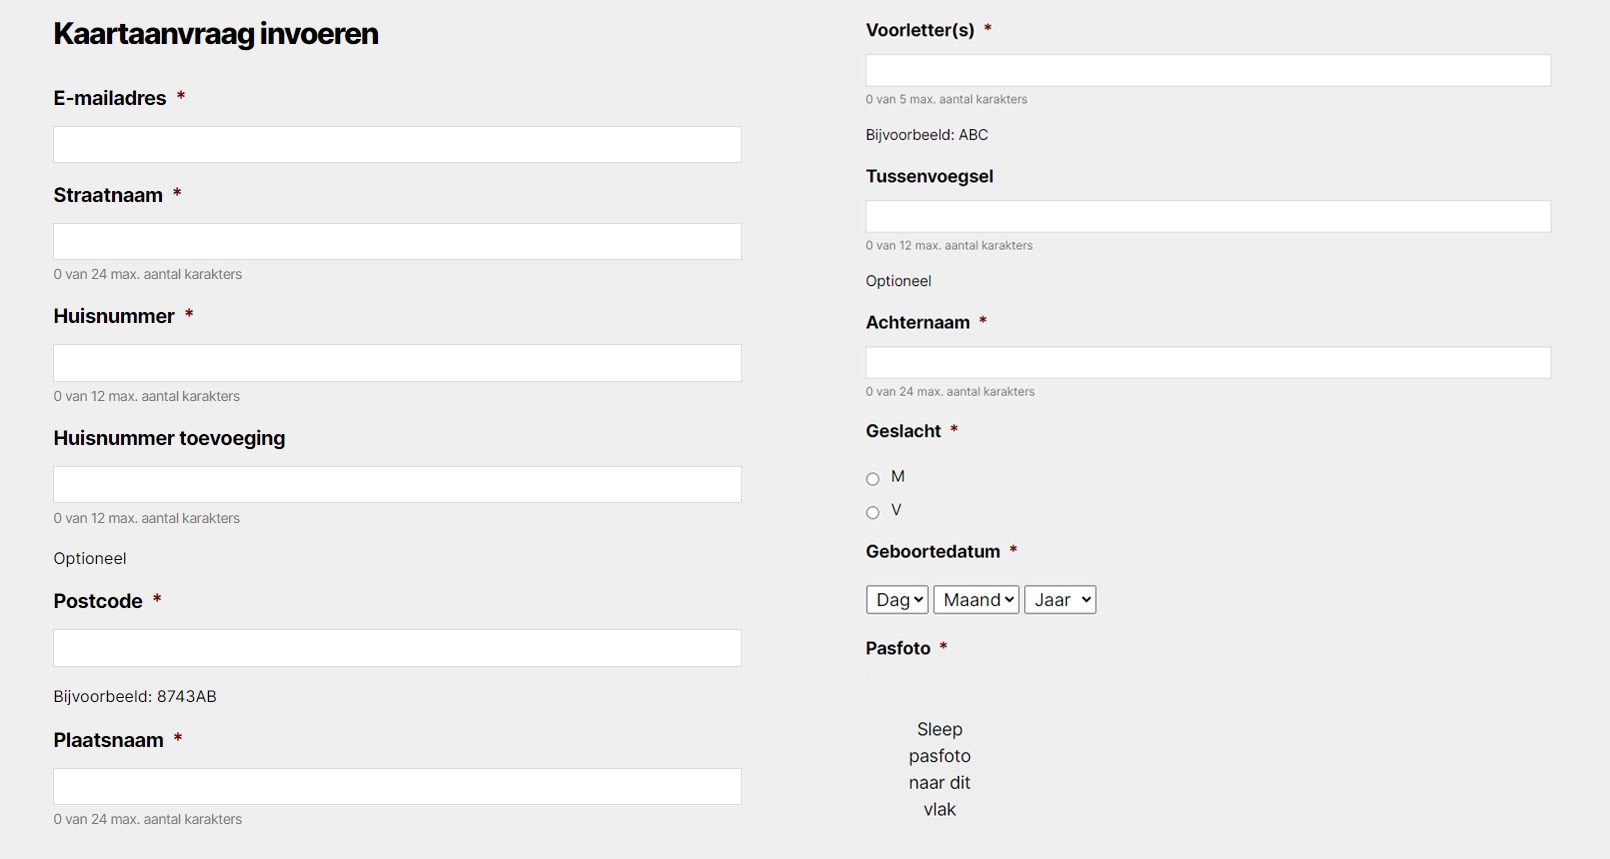Image resolution: width=1610 pixels, height=859 pixels.
Task: Expand the Maand dropdown
Action: [976, 600]
